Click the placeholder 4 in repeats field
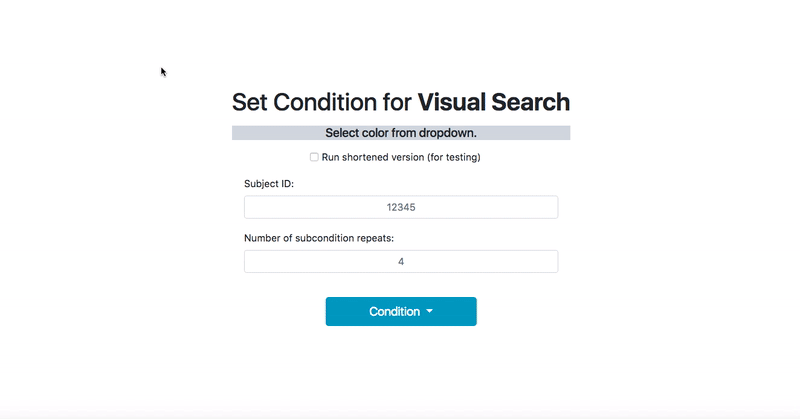 (401, 261)
